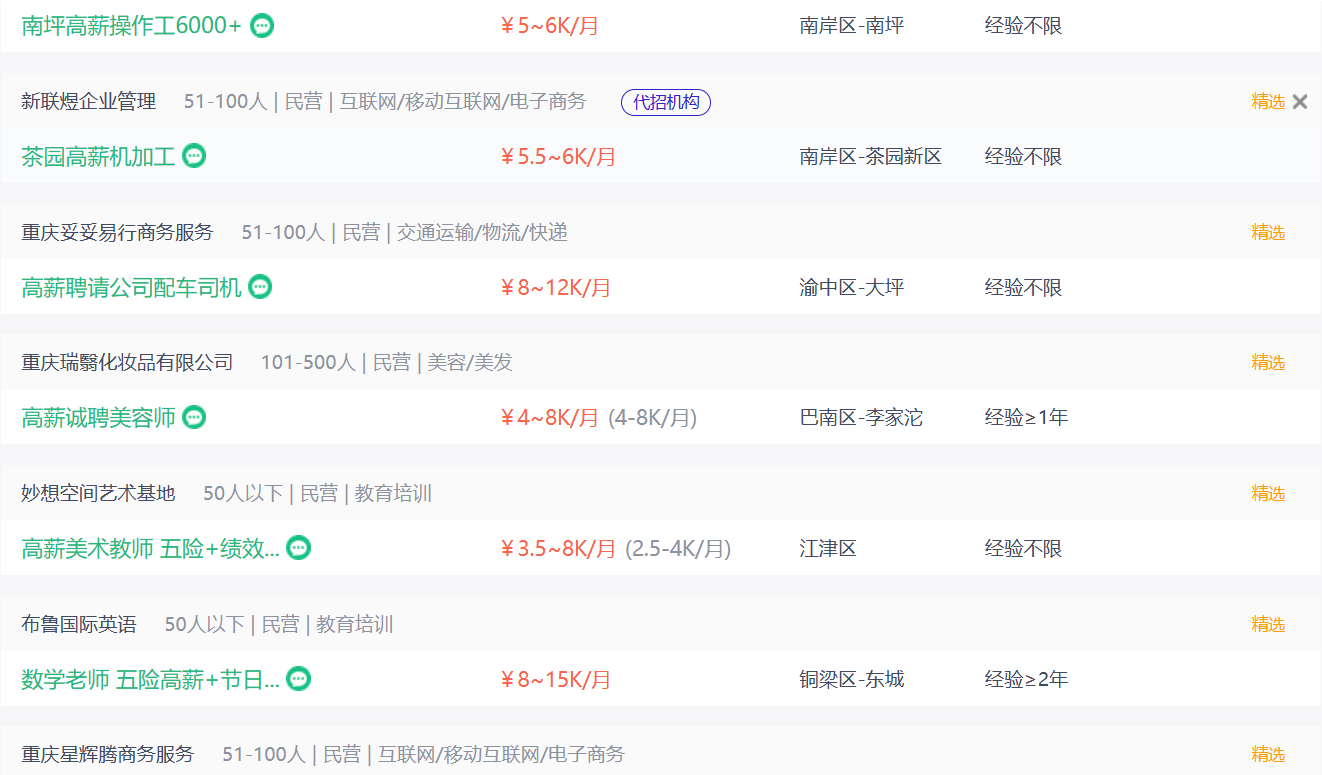Viewport: 1322px width, 775px height.
Task: Open 茶园高薪机加工 job title link
Action: [x=98, y=157]
